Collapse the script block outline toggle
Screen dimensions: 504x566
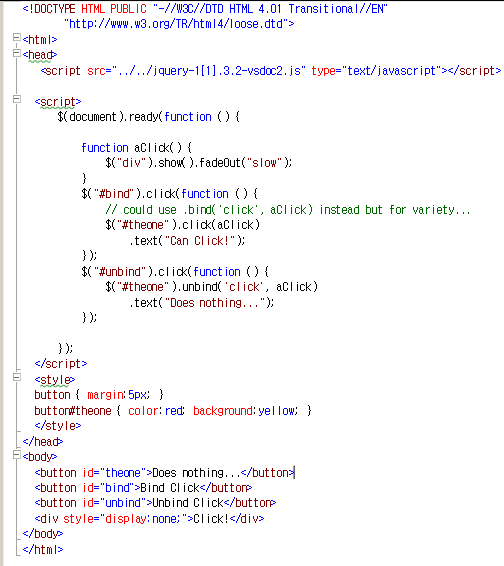pyautogui.click(x=17, y=99)
